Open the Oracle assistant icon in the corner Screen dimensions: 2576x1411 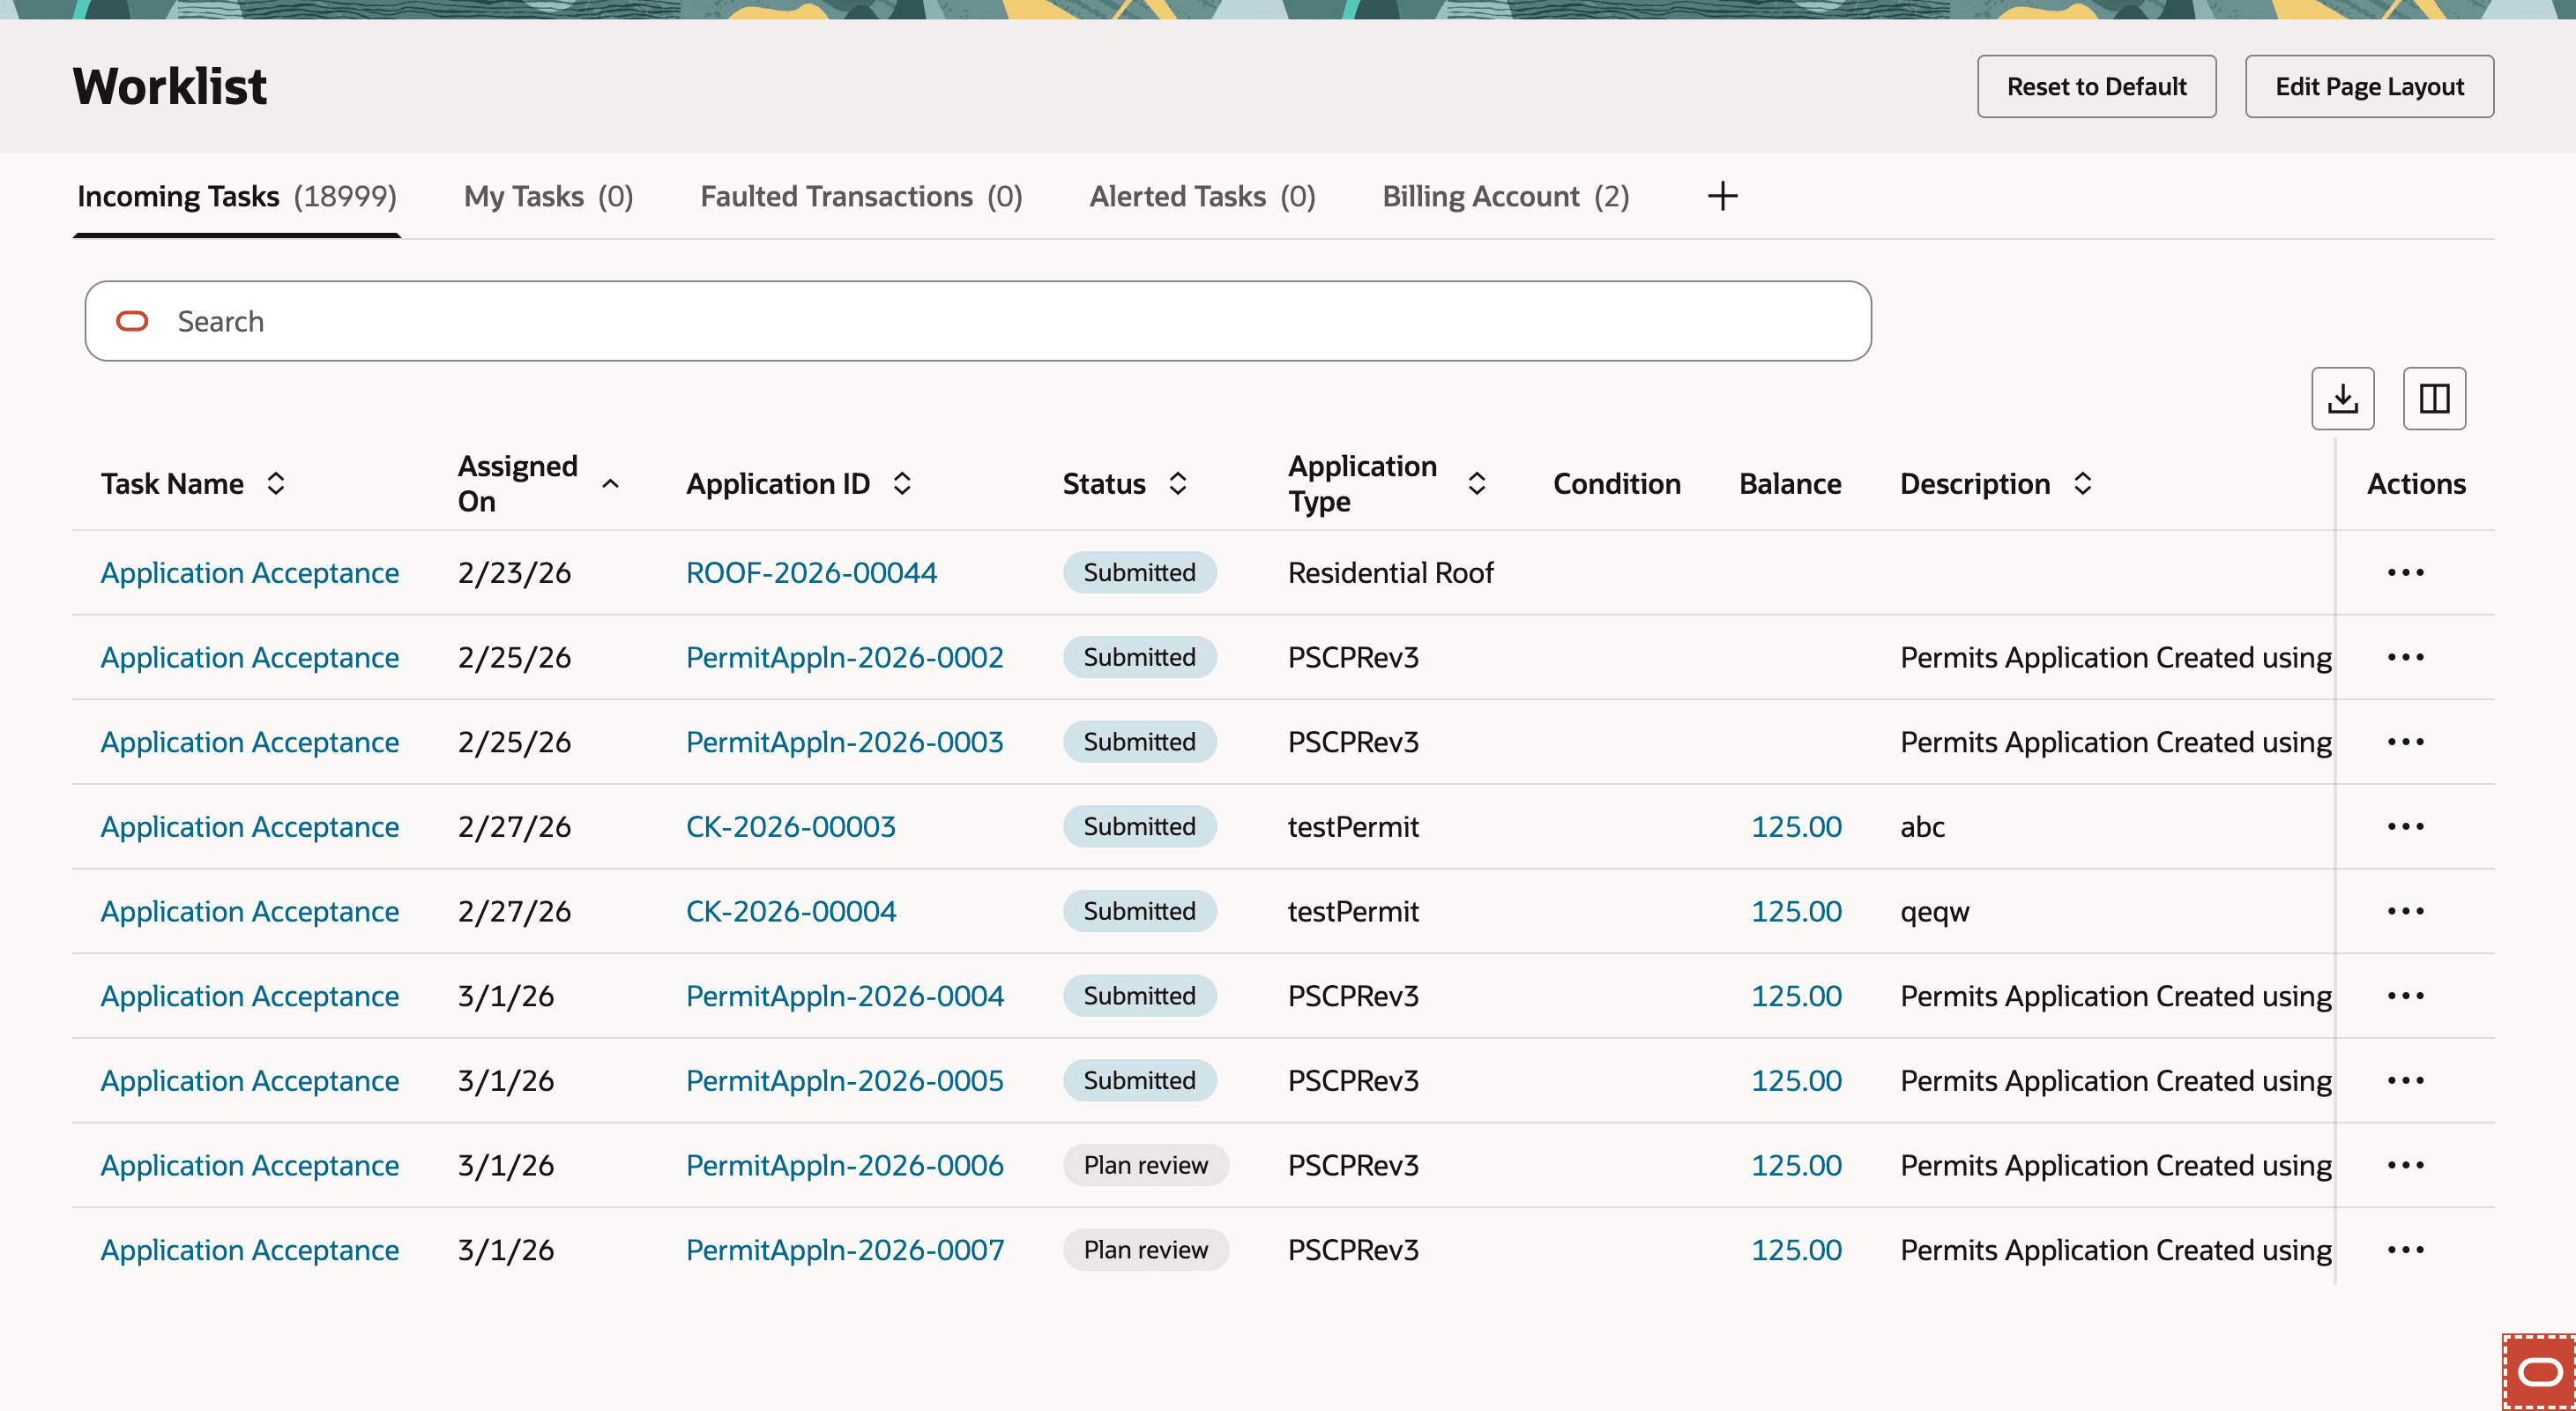pos(2539,1371)
